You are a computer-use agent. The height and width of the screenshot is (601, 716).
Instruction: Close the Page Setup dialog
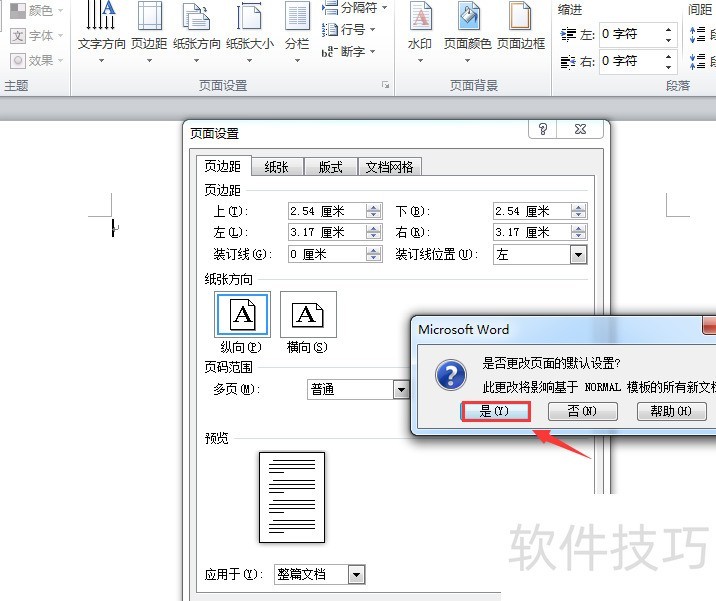coord(580,129)
